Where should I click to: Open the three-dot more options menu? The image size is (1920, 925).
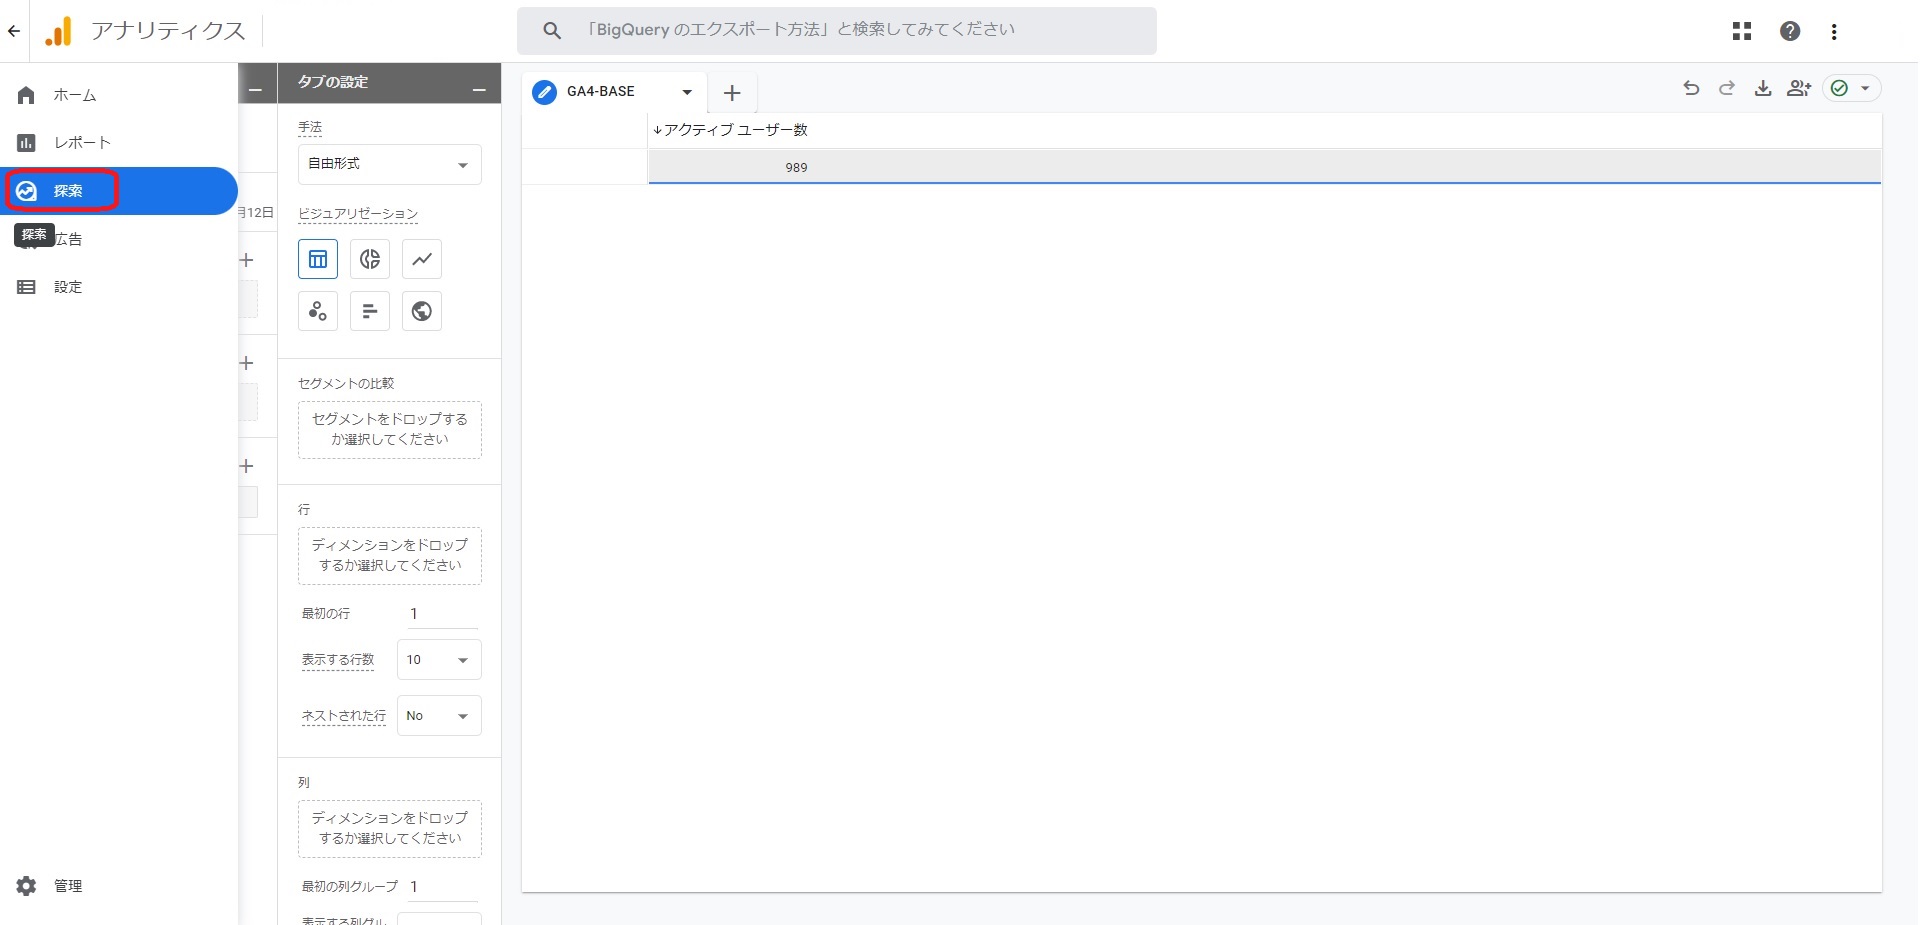1834,31
